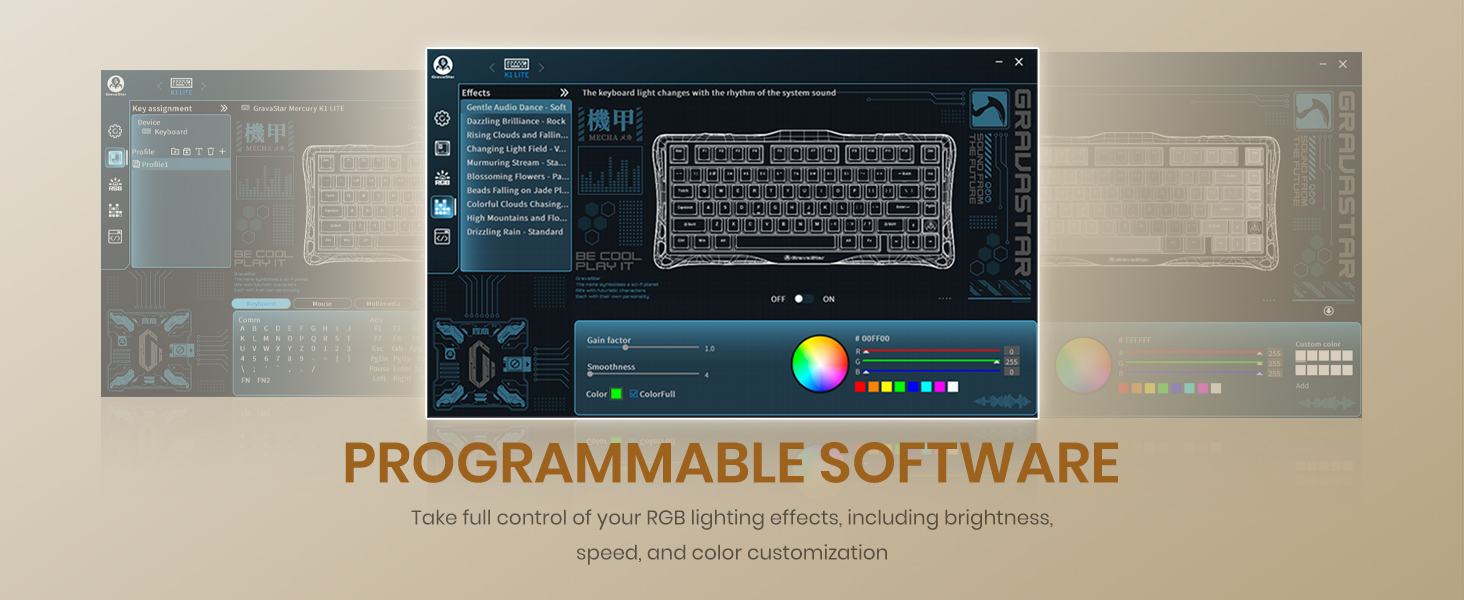1464x600 pixels.
Task: Select the K1 LITE device in Effects window
Action: click(x=516, y=68)
